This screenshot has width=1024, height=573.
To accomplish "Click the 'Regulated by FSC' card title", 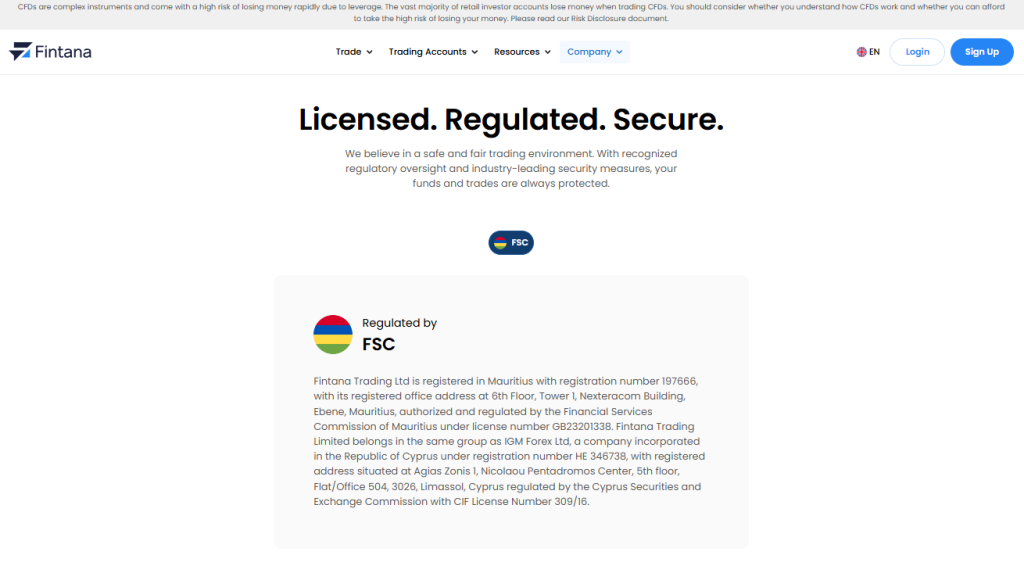I will click(x=399, y=334).
